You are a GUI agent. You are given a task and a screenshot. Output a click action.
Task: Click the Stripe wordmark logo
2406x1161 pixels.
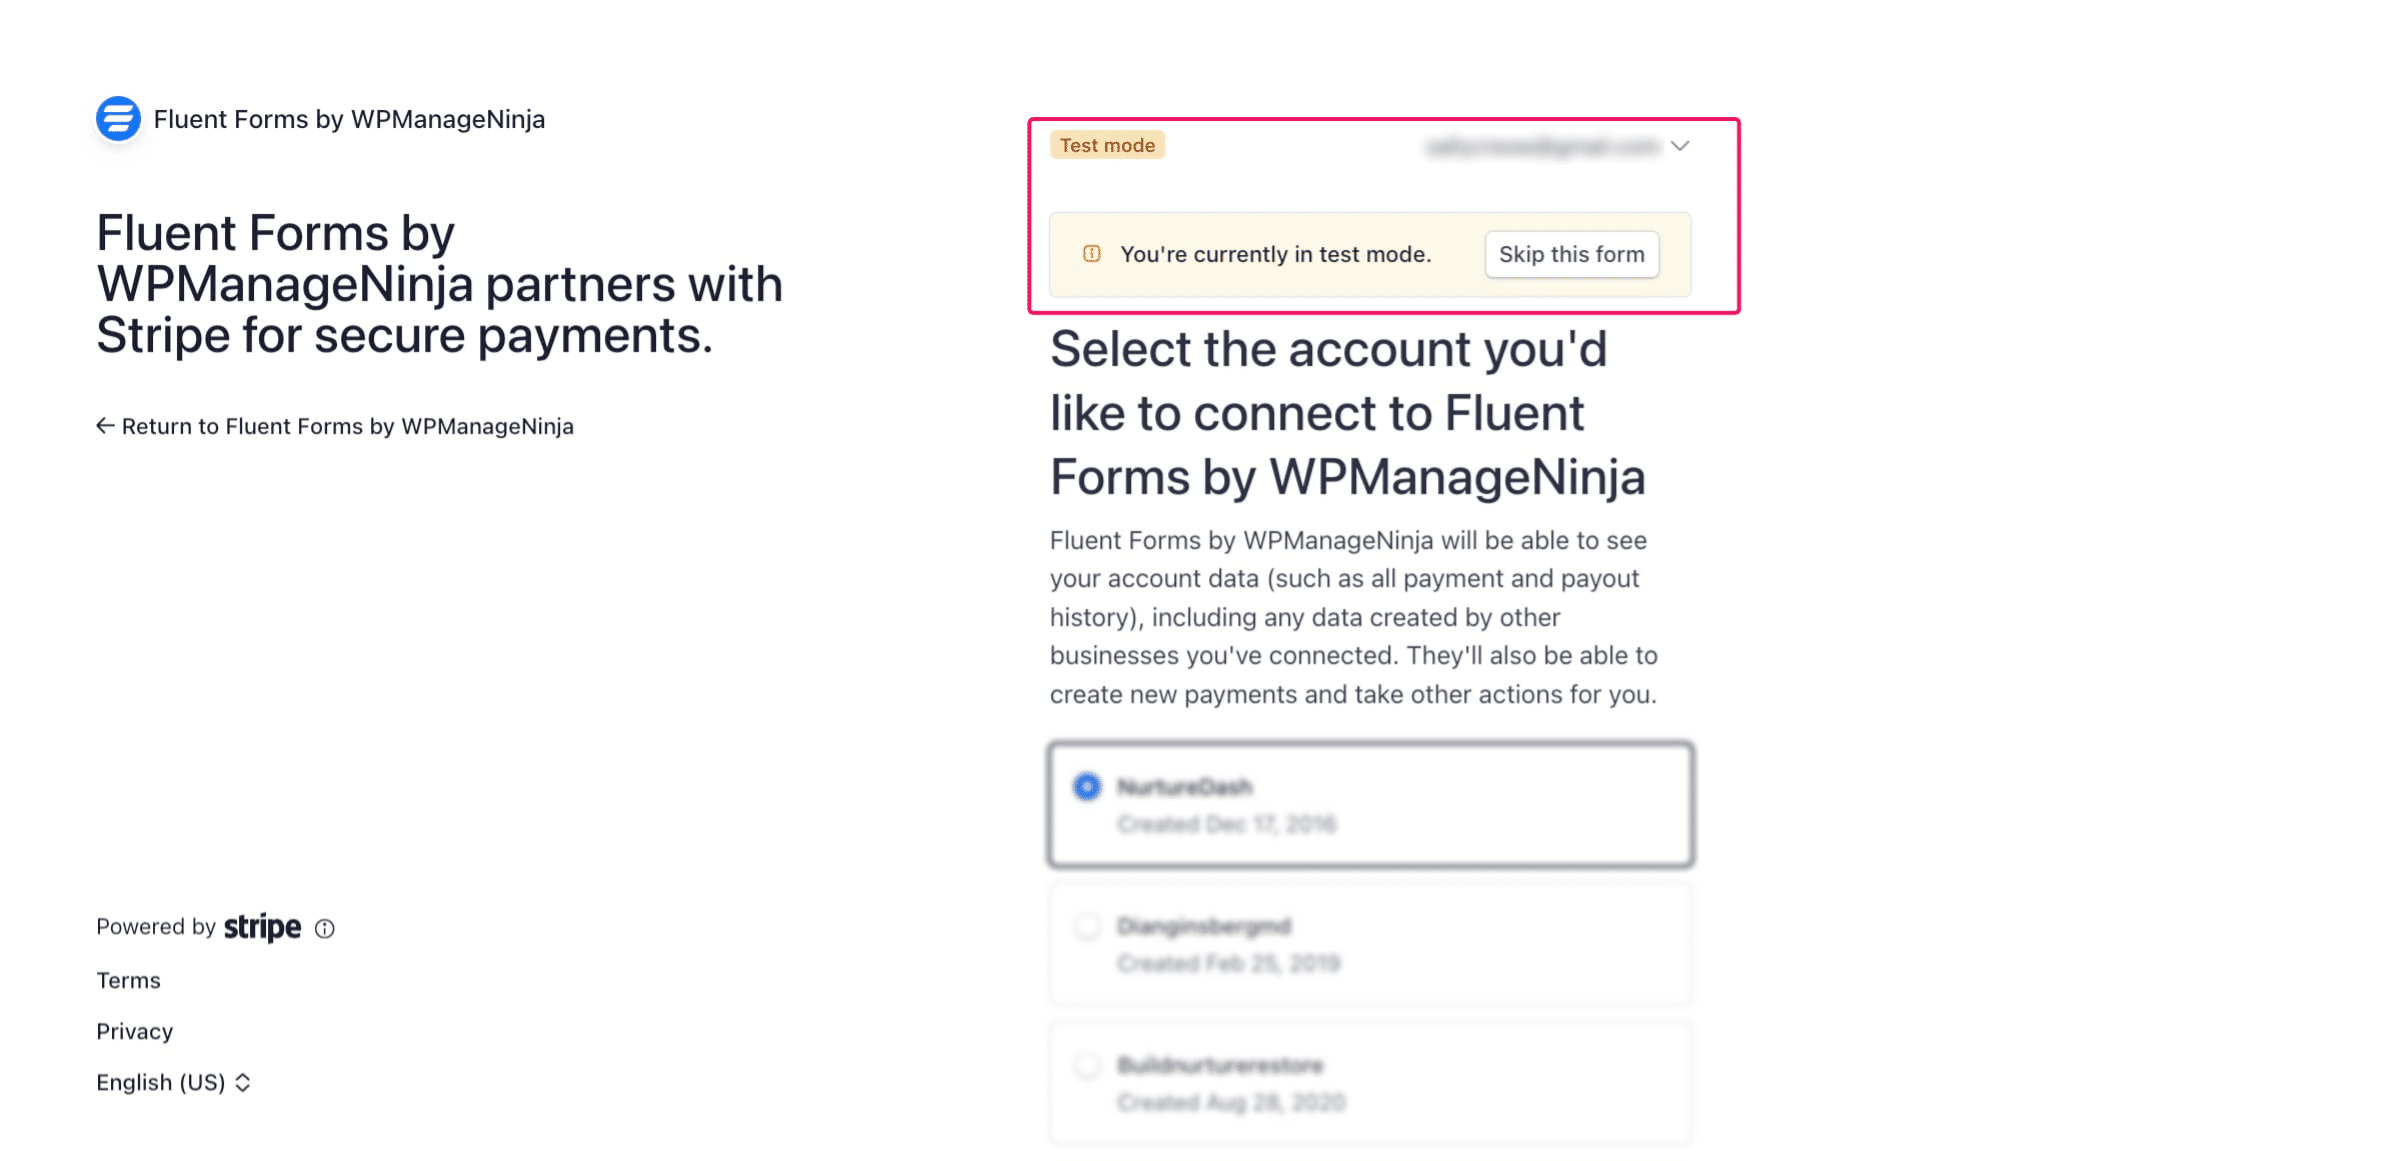pos(262,927)
